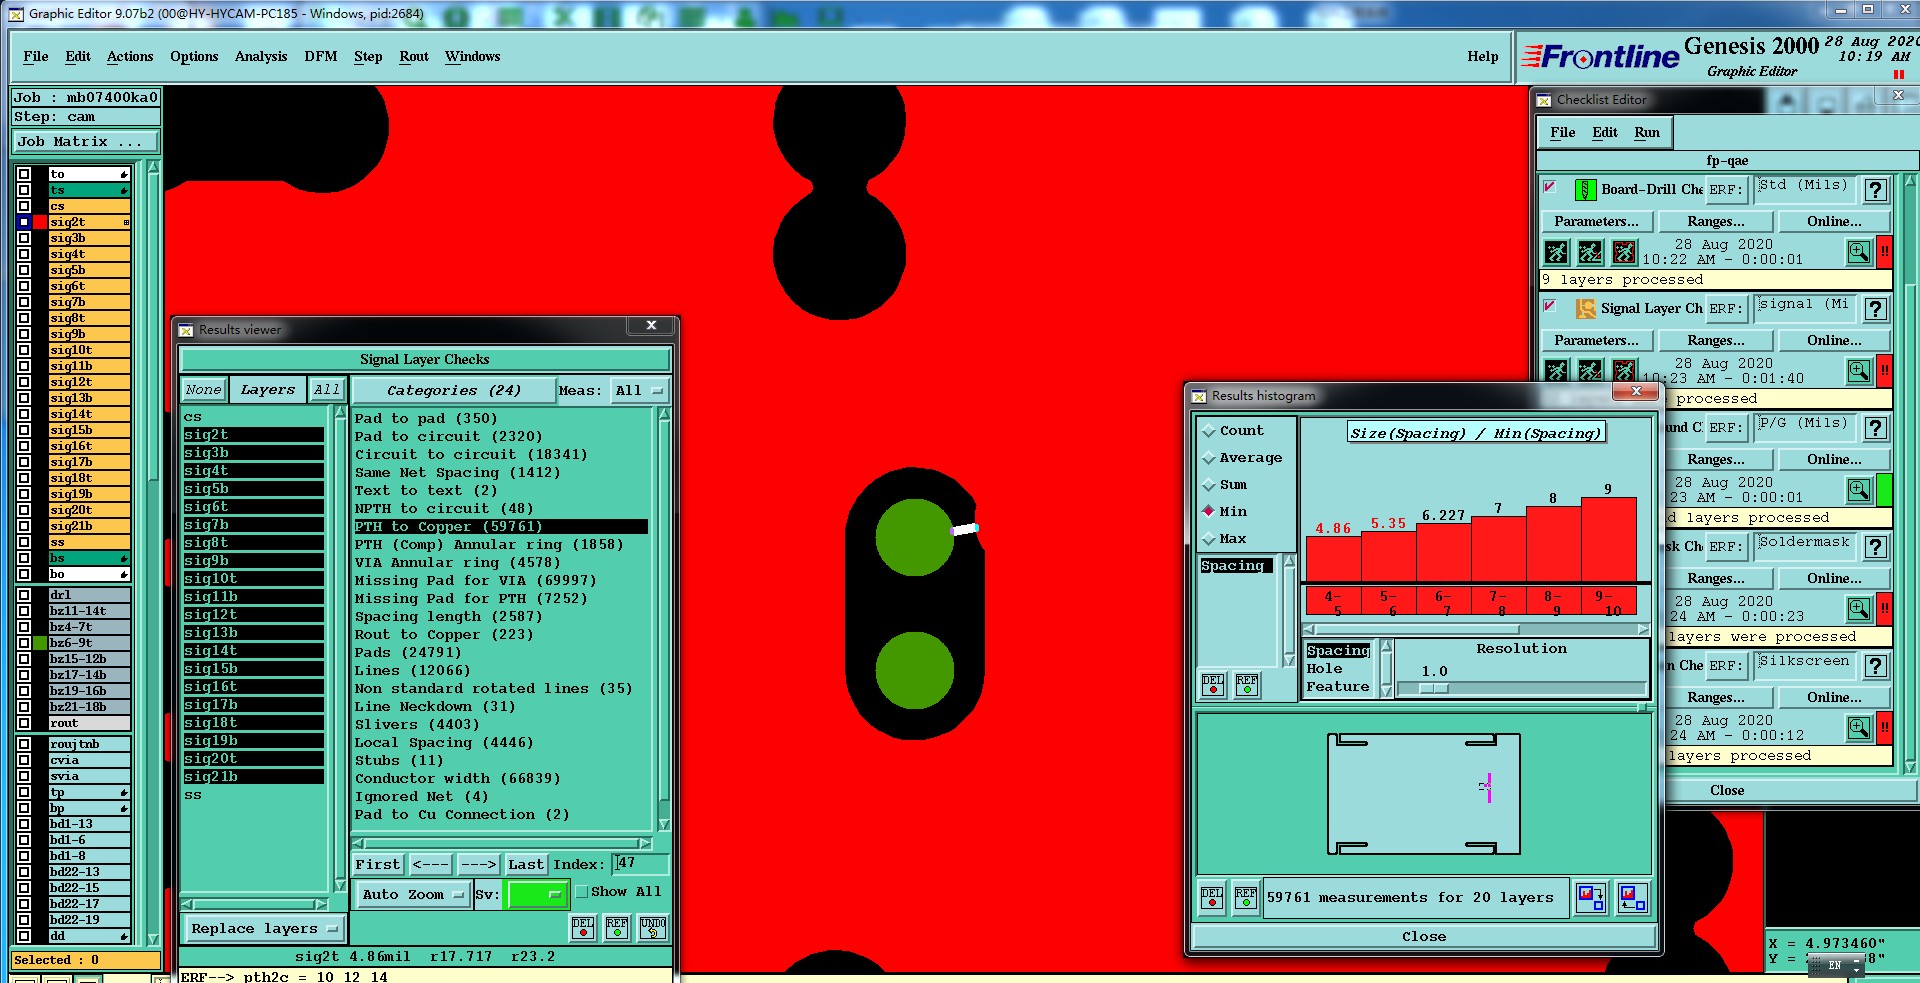Toggle the drl layer checkbox in layer list
Screen dimensions: 1920x983
[x=24, y=595]
